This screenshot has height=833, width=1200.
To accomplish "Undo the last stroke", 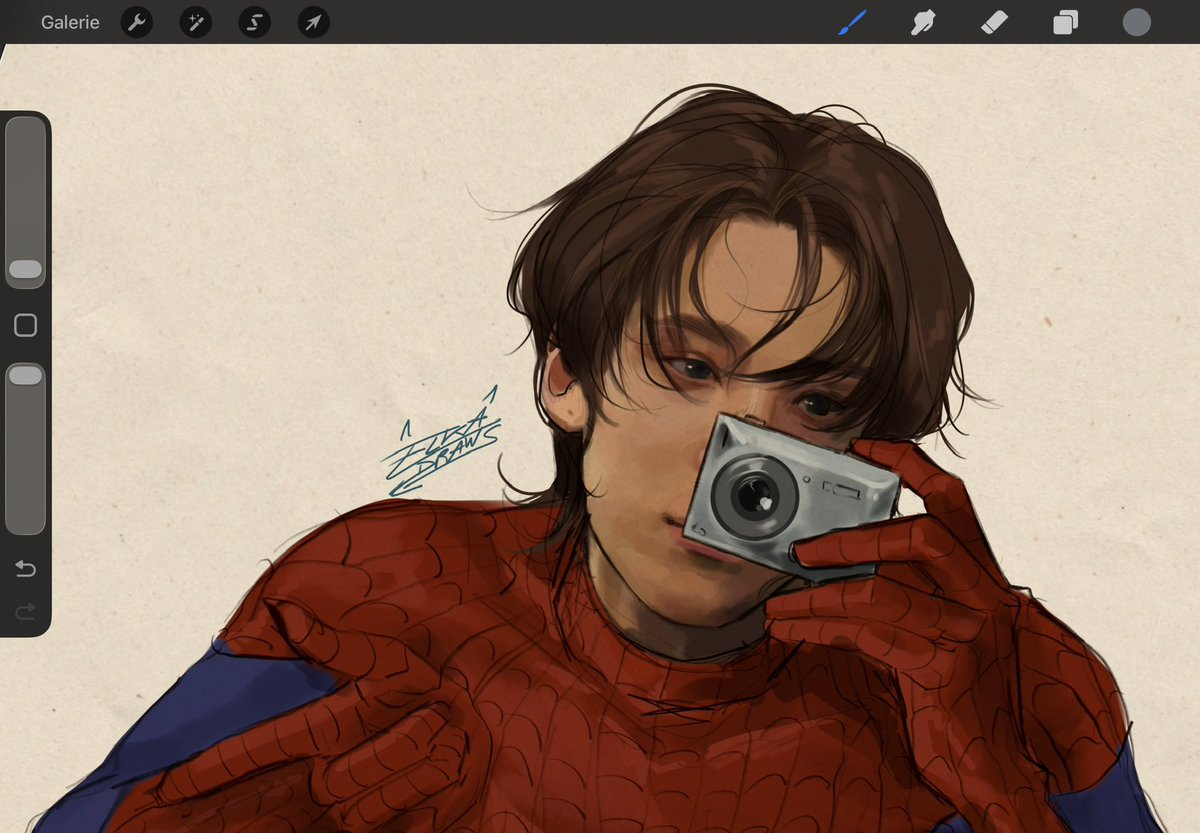I will tap(26, 569).
